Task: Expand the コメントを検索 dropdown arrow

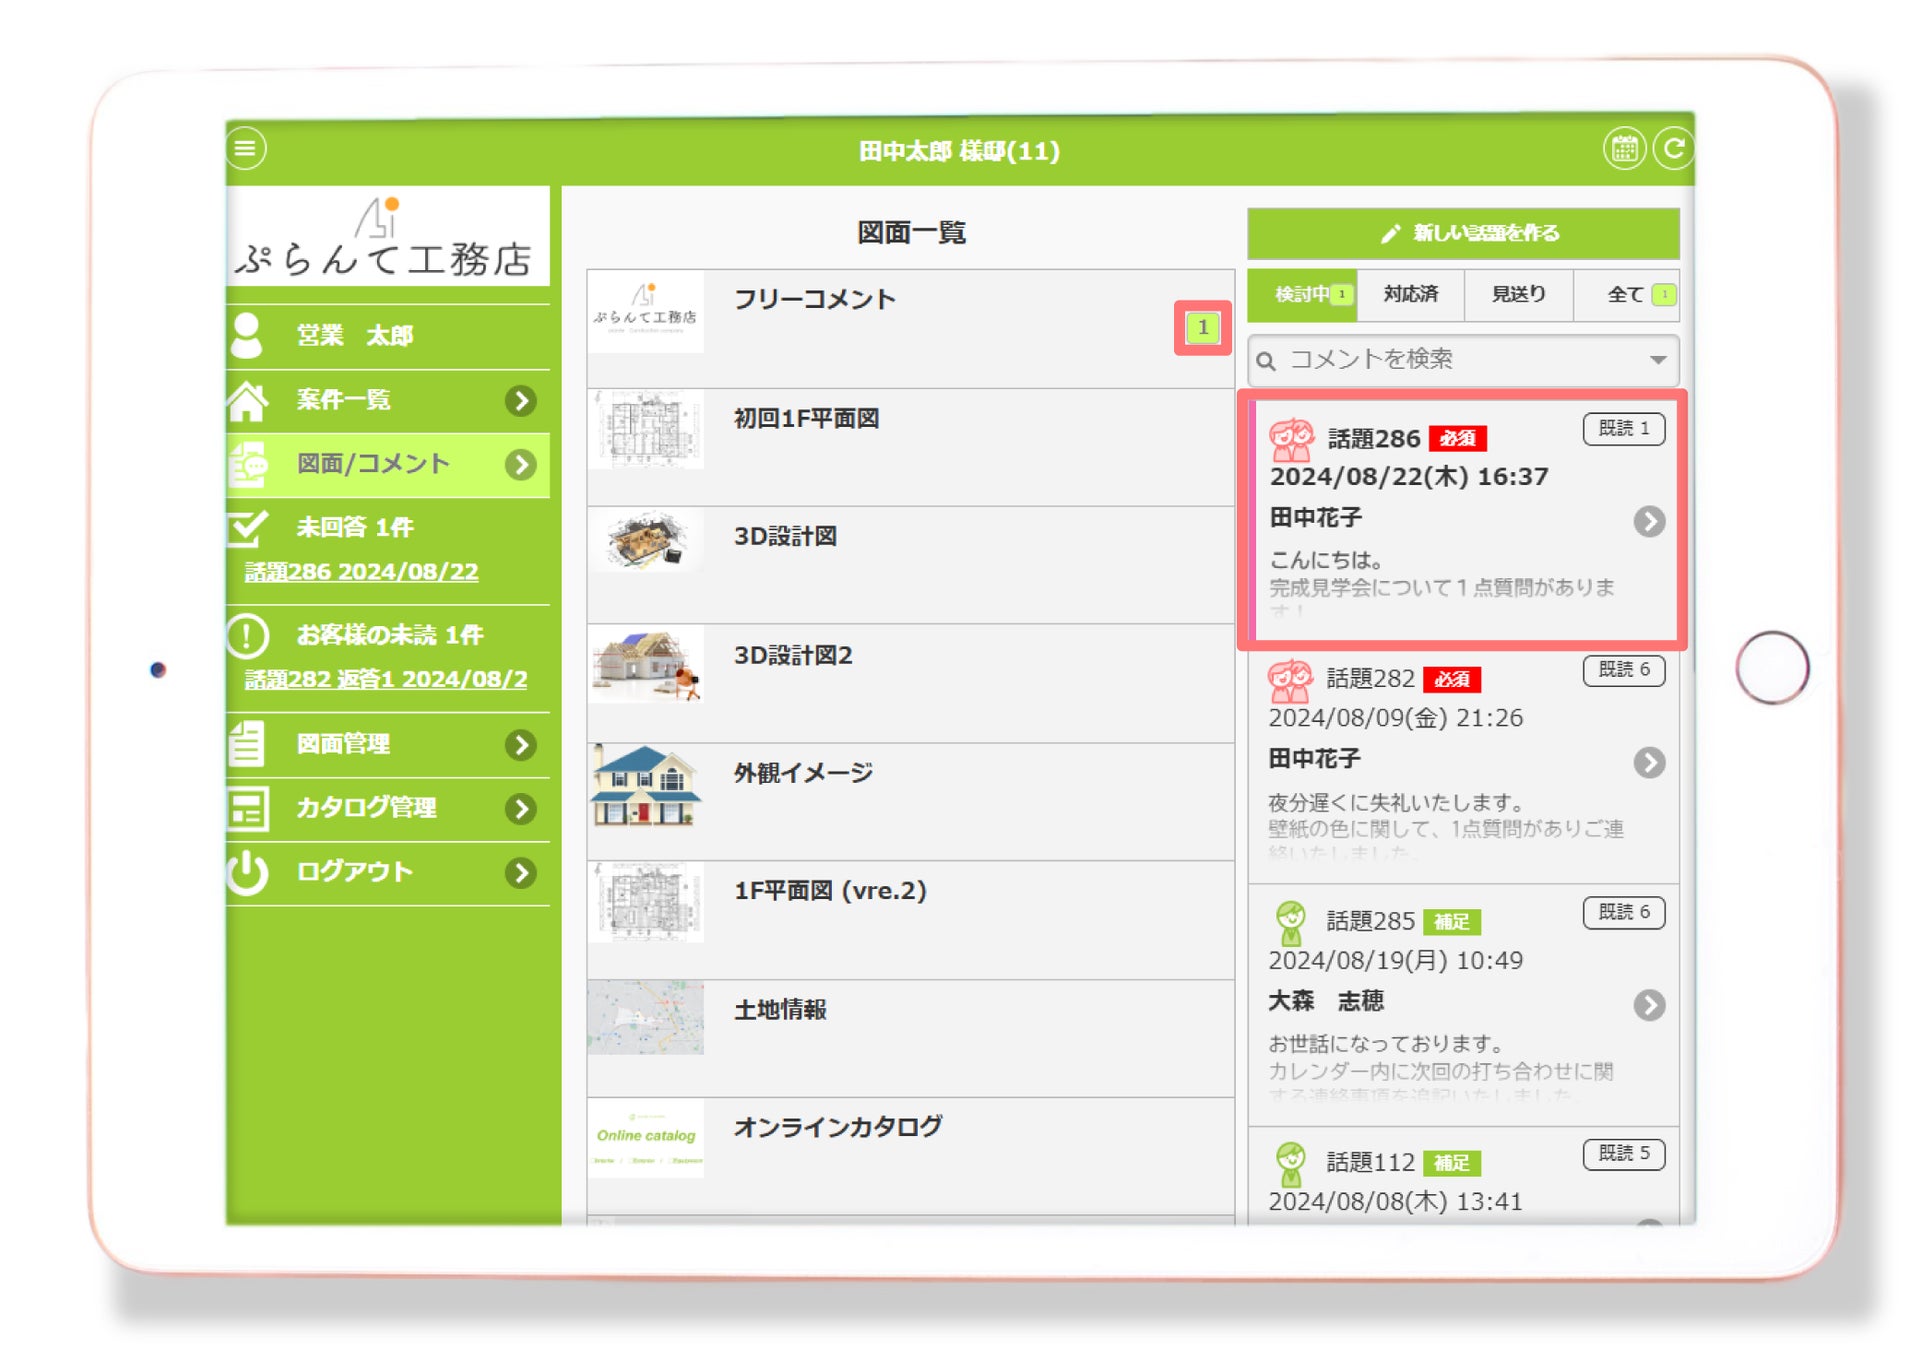Action: (1657, 360)
